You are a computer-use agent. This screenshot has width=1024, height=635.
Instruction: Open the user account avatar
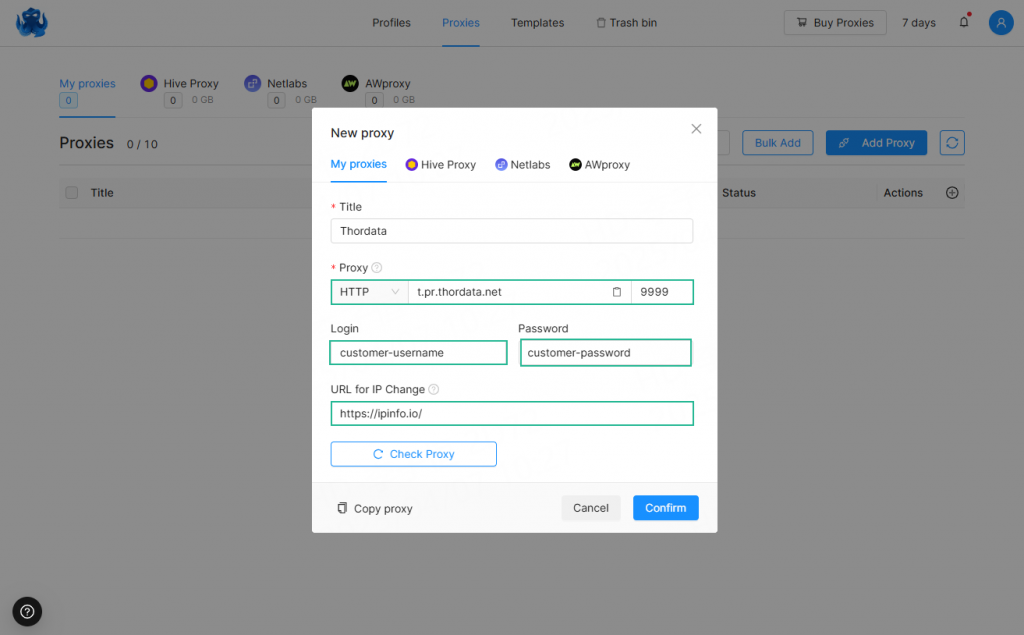point(1000,22)
